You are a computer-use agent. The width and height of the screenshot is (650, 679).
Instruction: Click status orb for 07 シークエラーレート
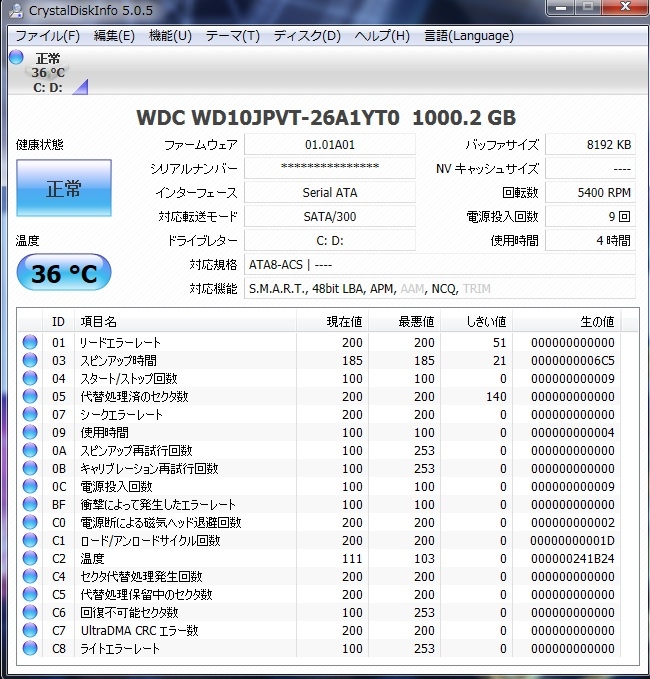30,414
